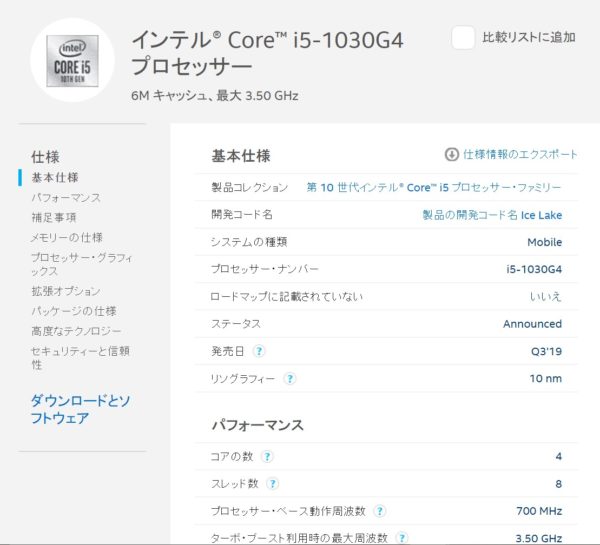Open the Ice Lake code name link
This screenshot has width=600, height=545.
pyautogui.click(x=491, y=215)
